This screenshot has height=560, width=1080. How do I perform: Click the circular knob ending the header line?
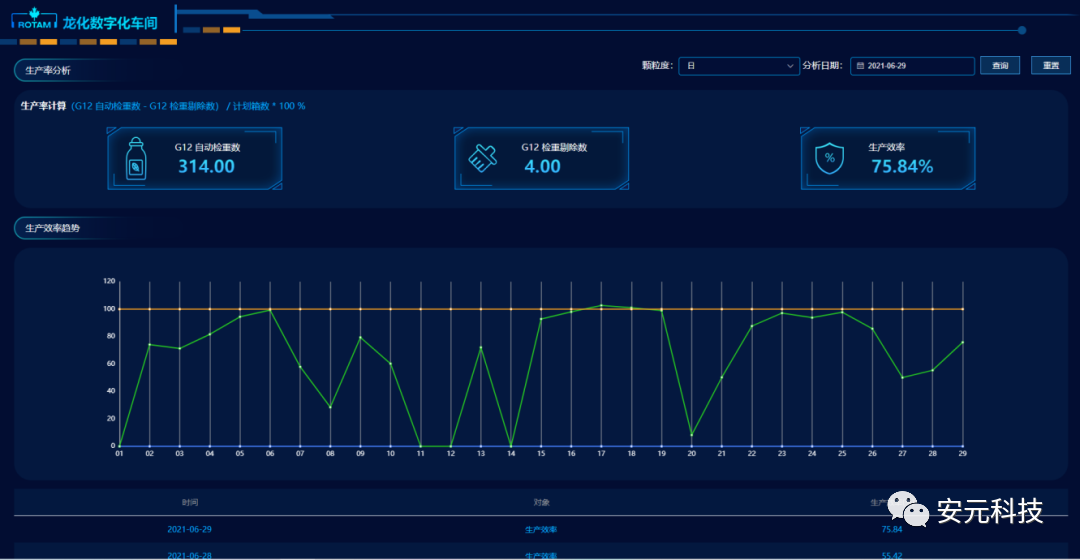(x=1021, y=30)
